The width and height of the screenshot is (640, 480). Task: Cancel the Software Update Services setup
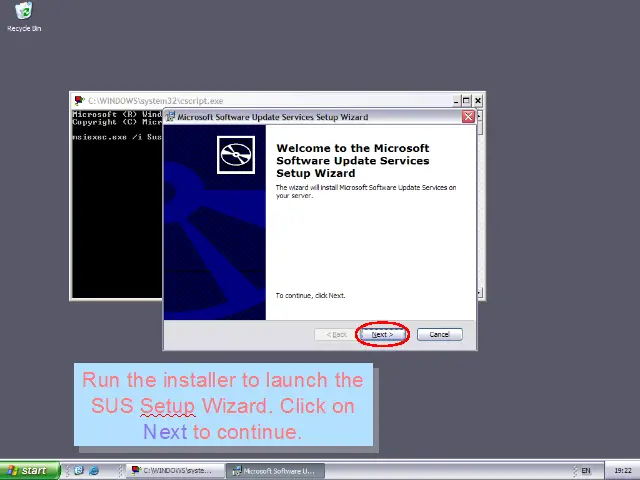(x=440, y=334)
